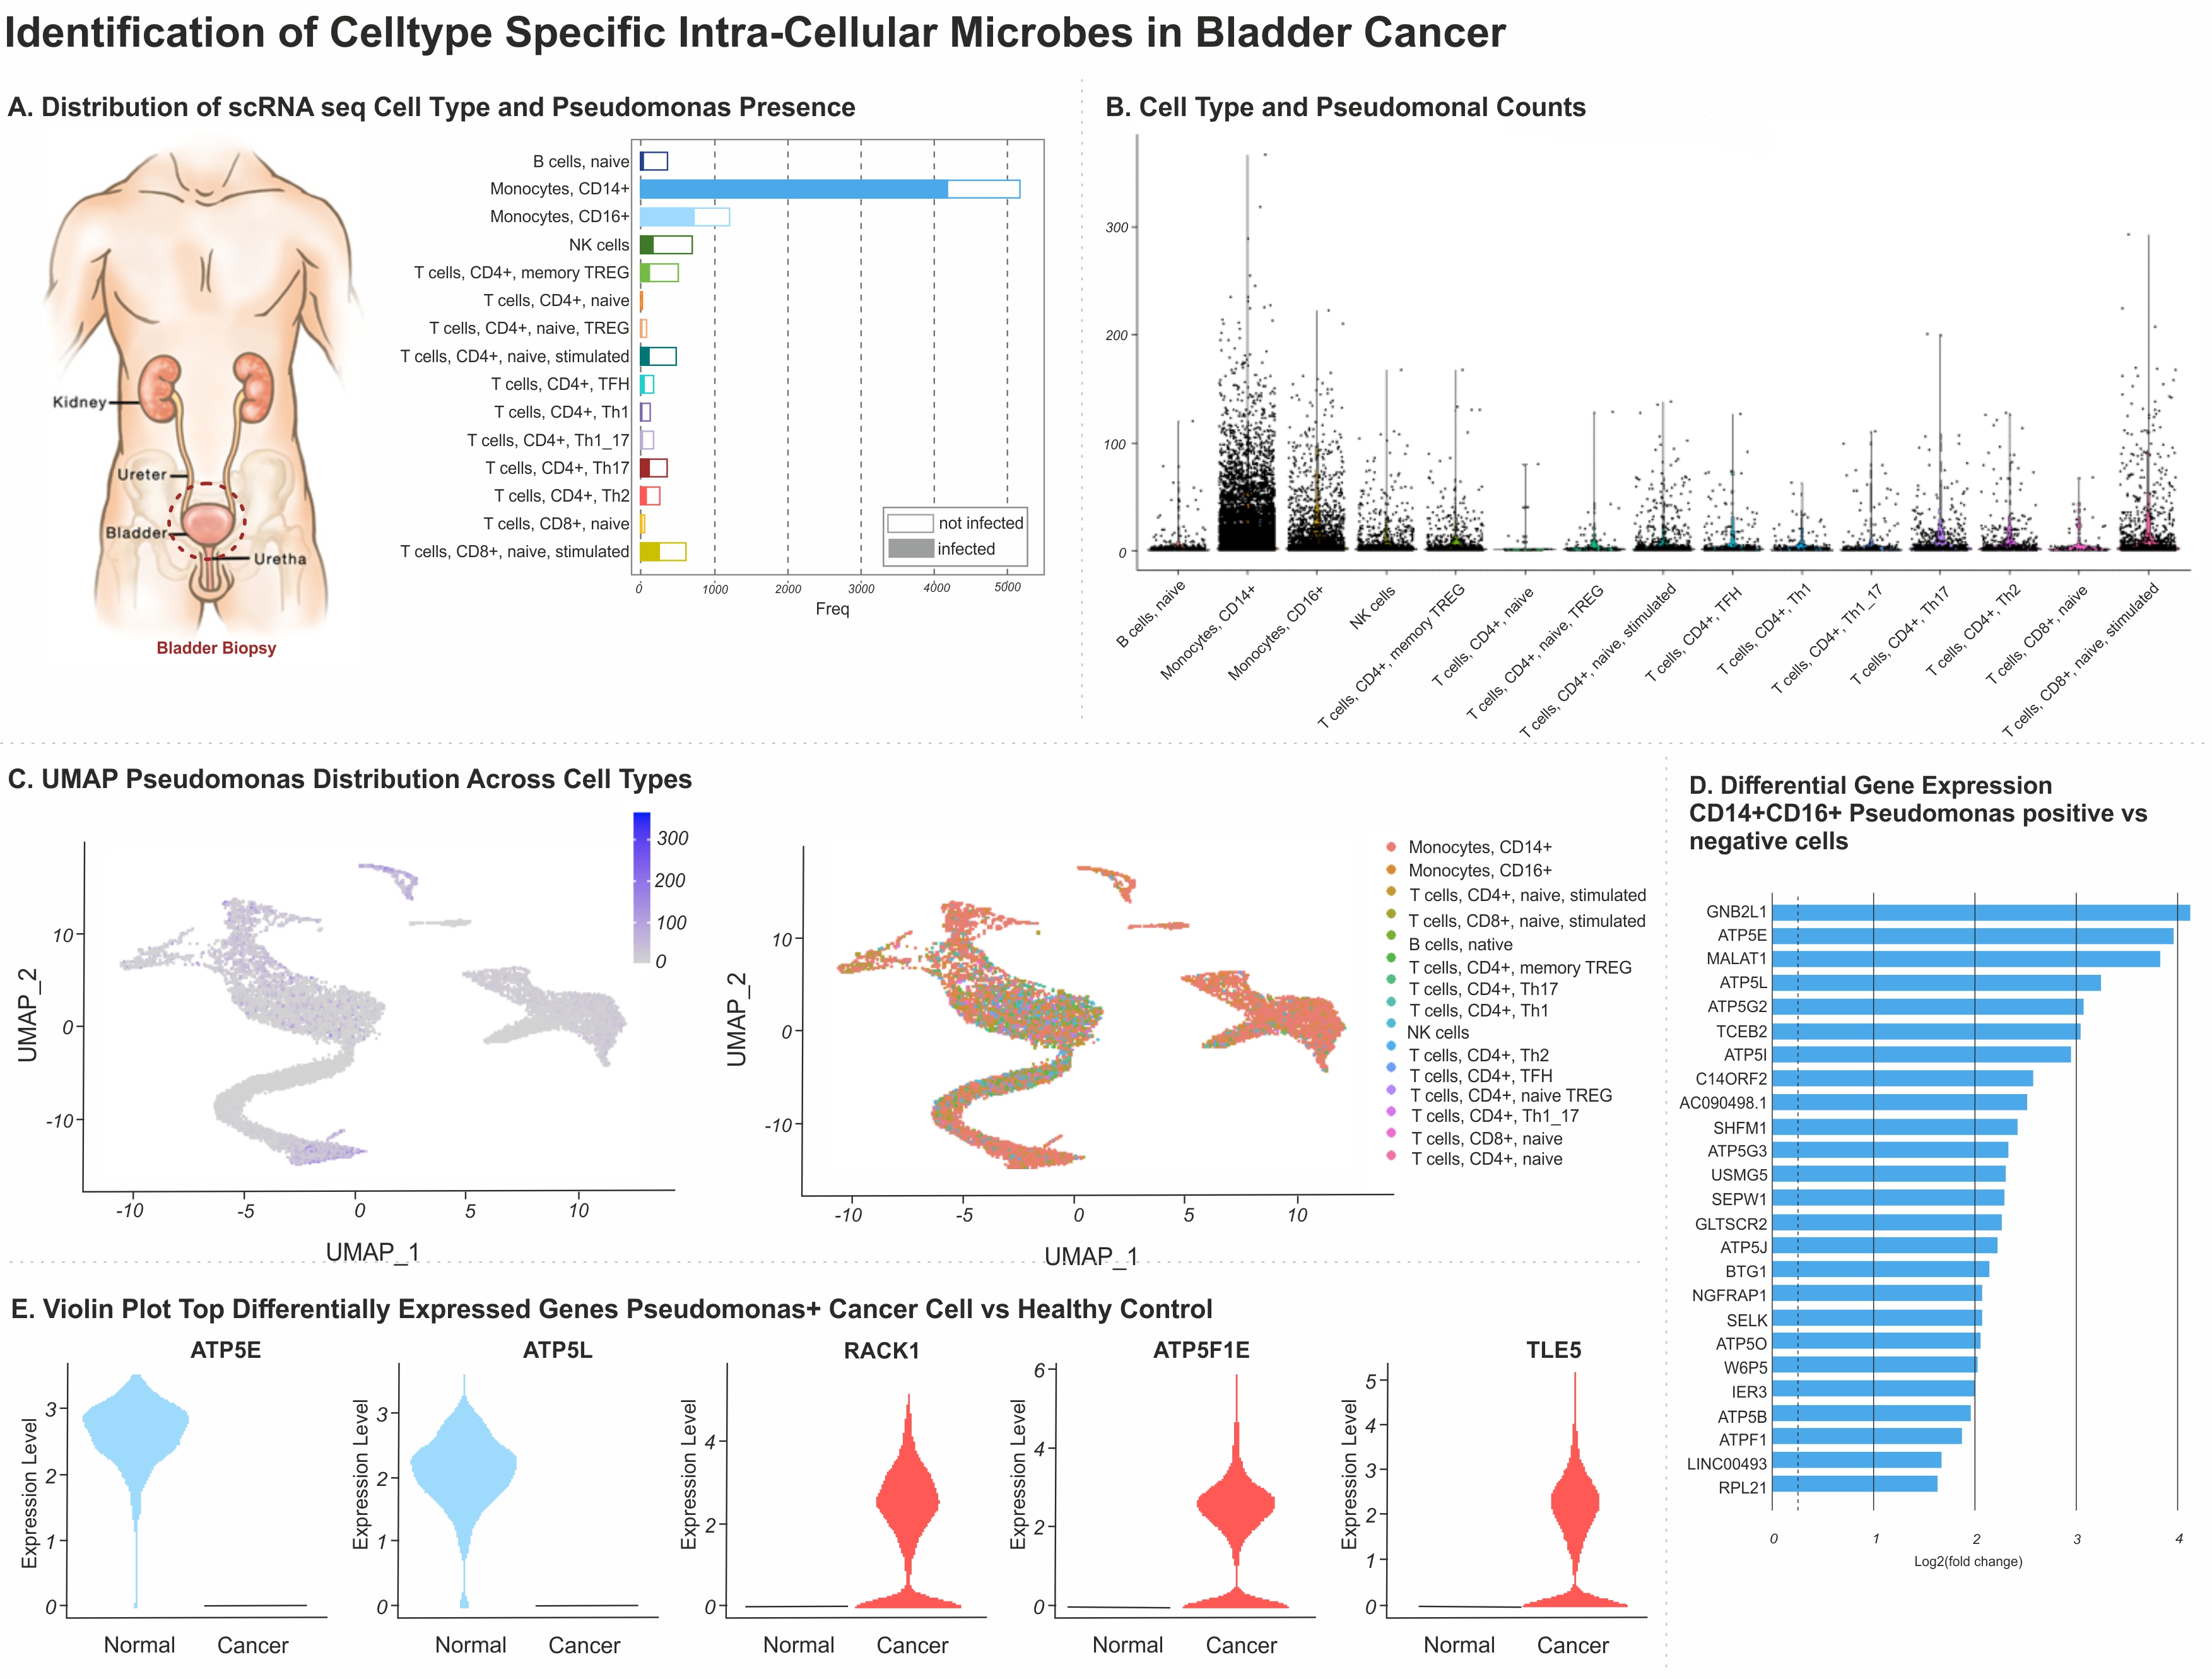
Task: Click the GNB2L1 bar in panel D
Action: tap(1980, 912)
